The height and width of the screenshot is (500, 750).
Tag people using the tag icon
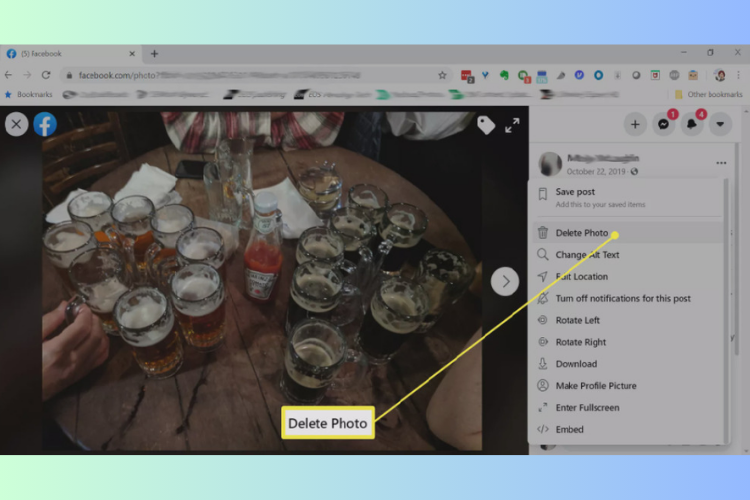[x=486, y=125]
